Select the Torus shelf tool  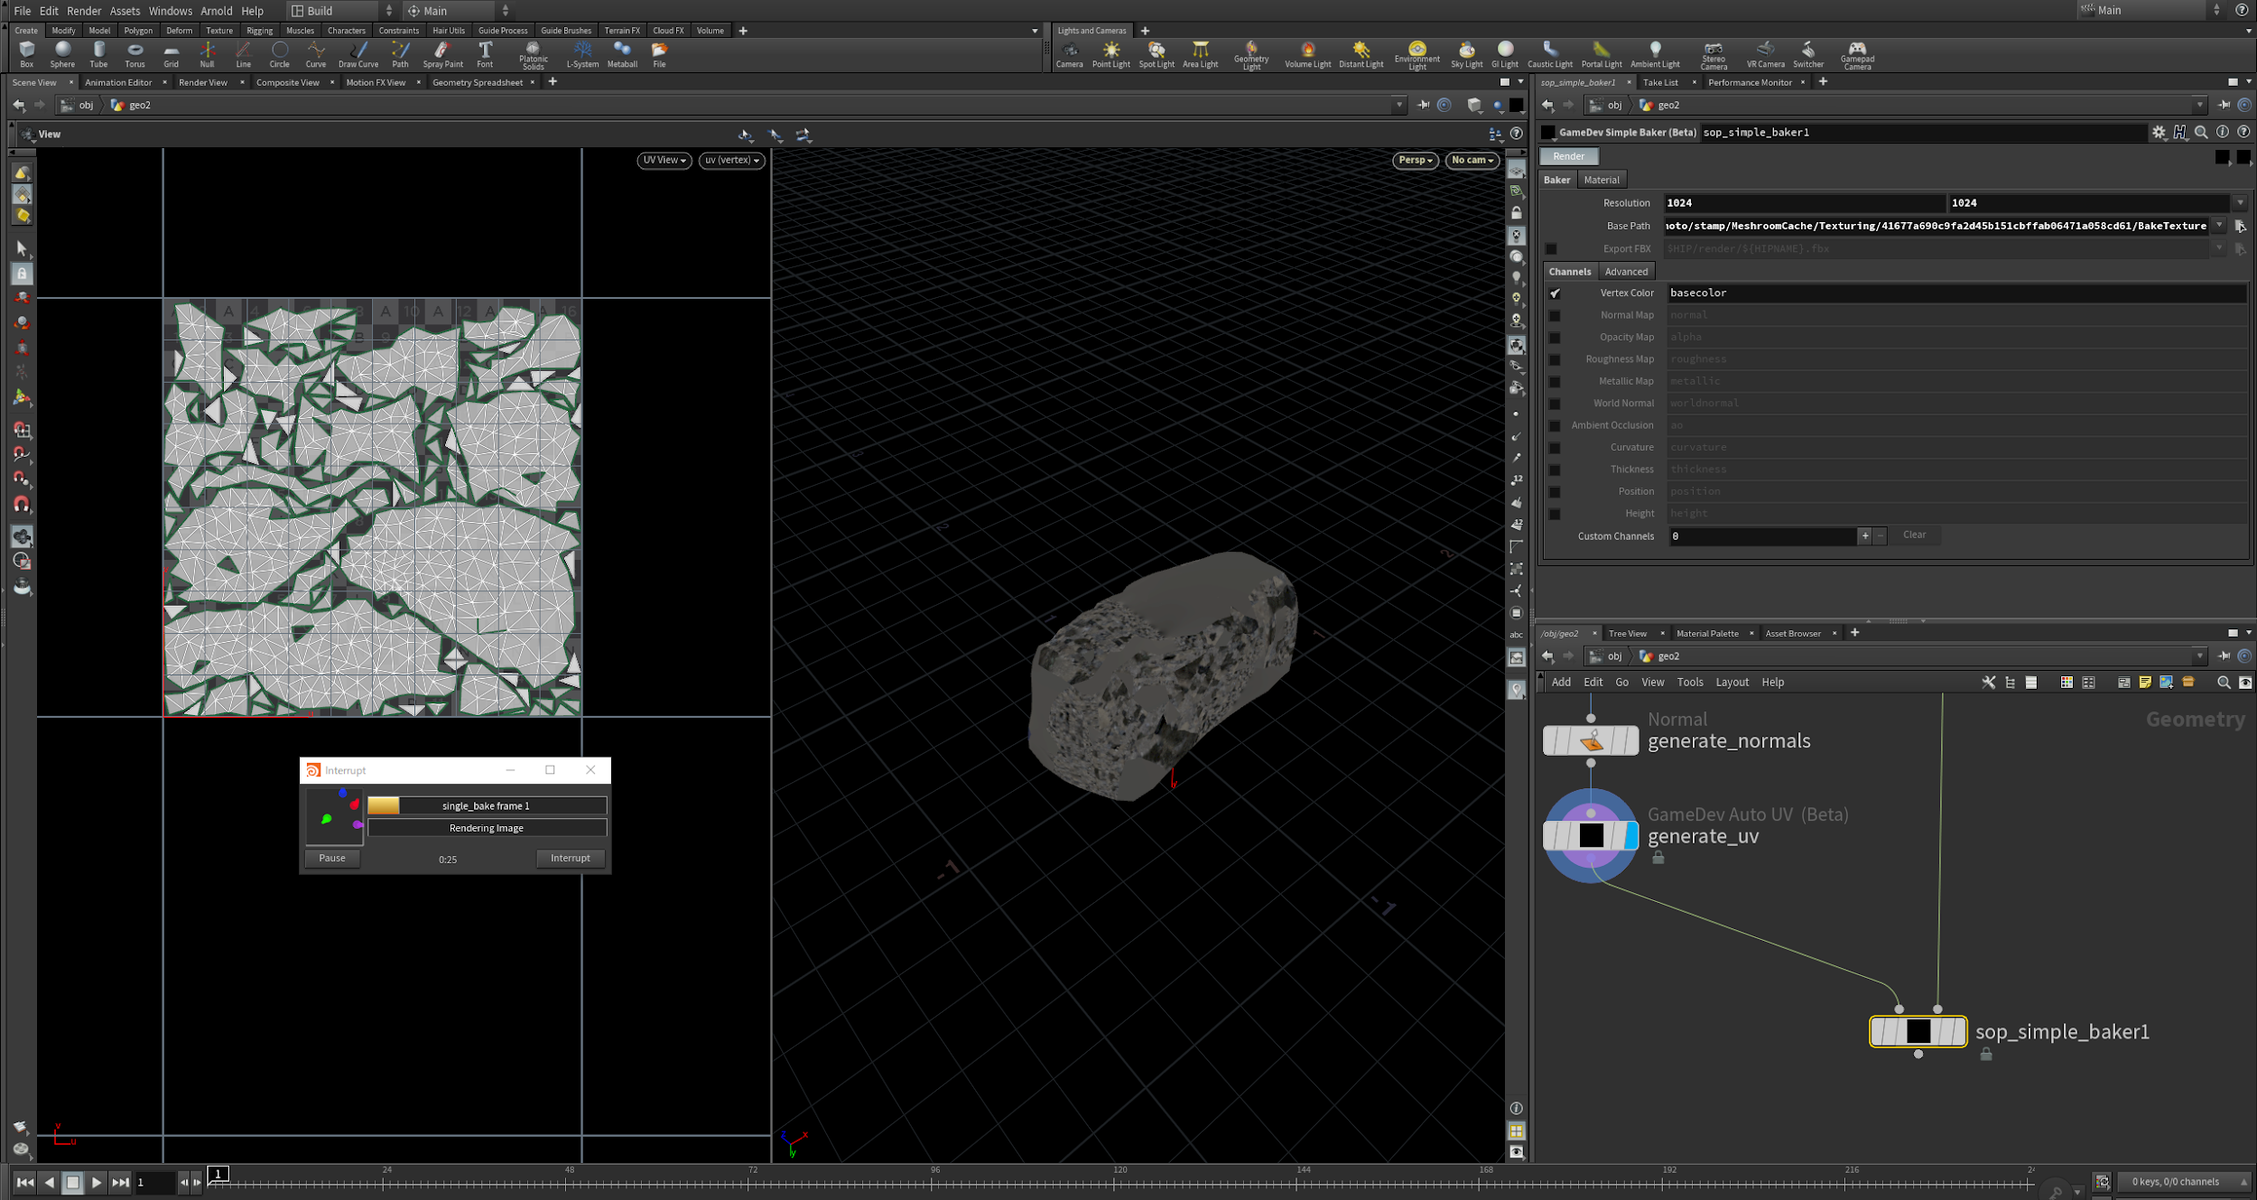pos(135,54)
